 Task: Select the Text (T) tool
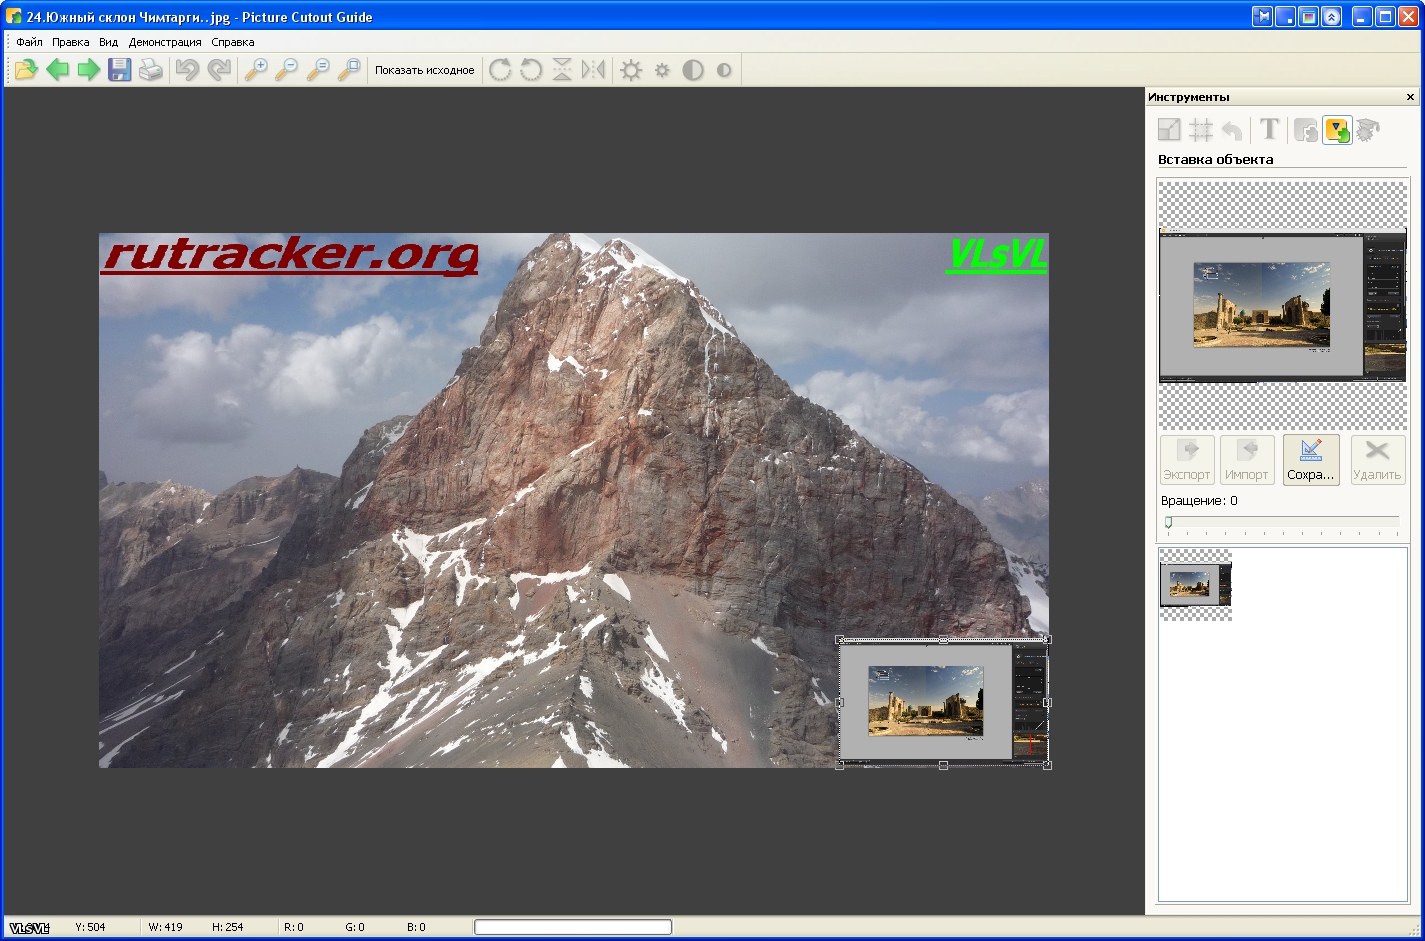(x=1269, y=129)
